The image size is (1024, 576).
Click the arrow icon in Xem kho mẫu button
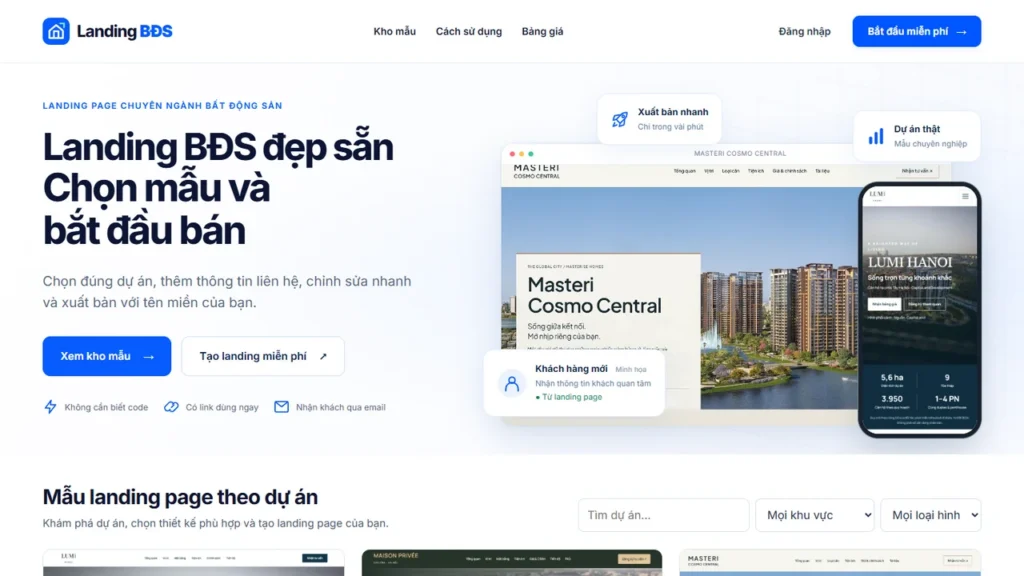pyautogui.click(x=149, y=357)
